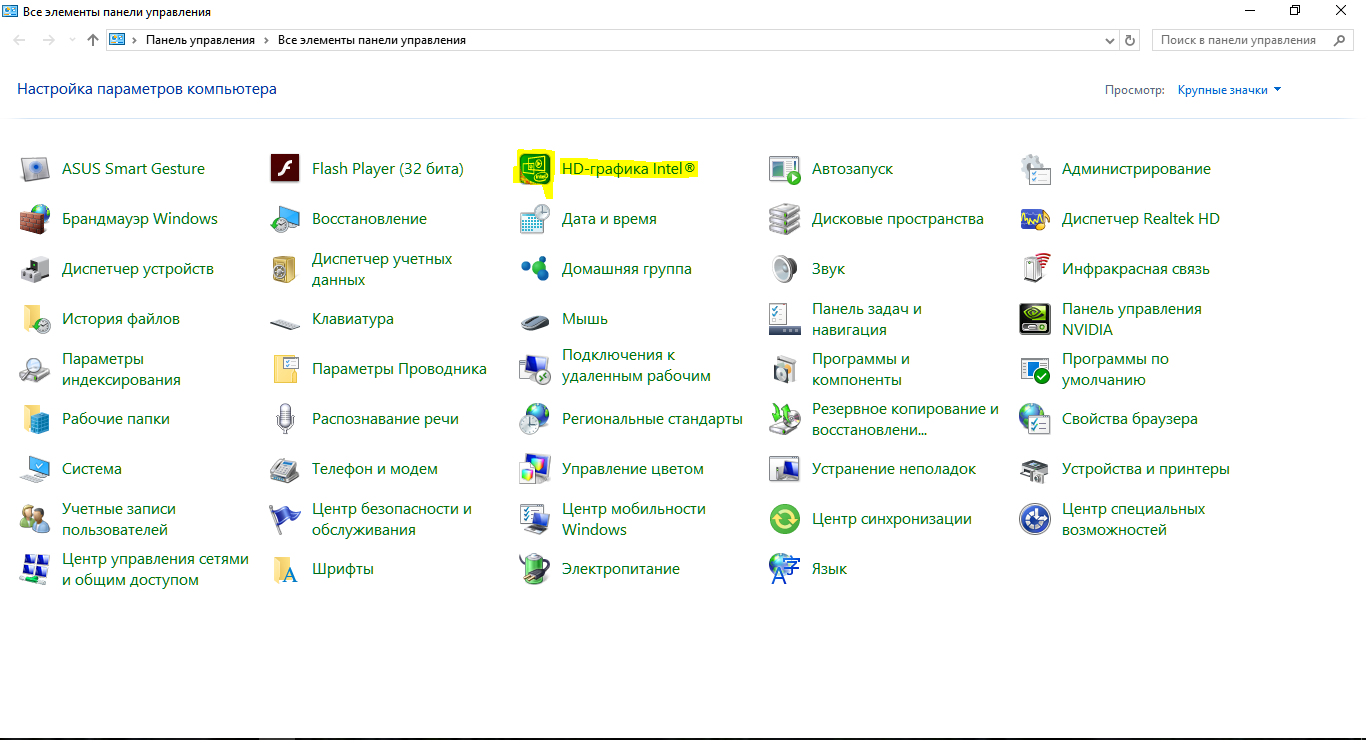The image size is (1366, 740).
Task: Click the Региональные стандарты icon
Action: (x=535, y=419)
